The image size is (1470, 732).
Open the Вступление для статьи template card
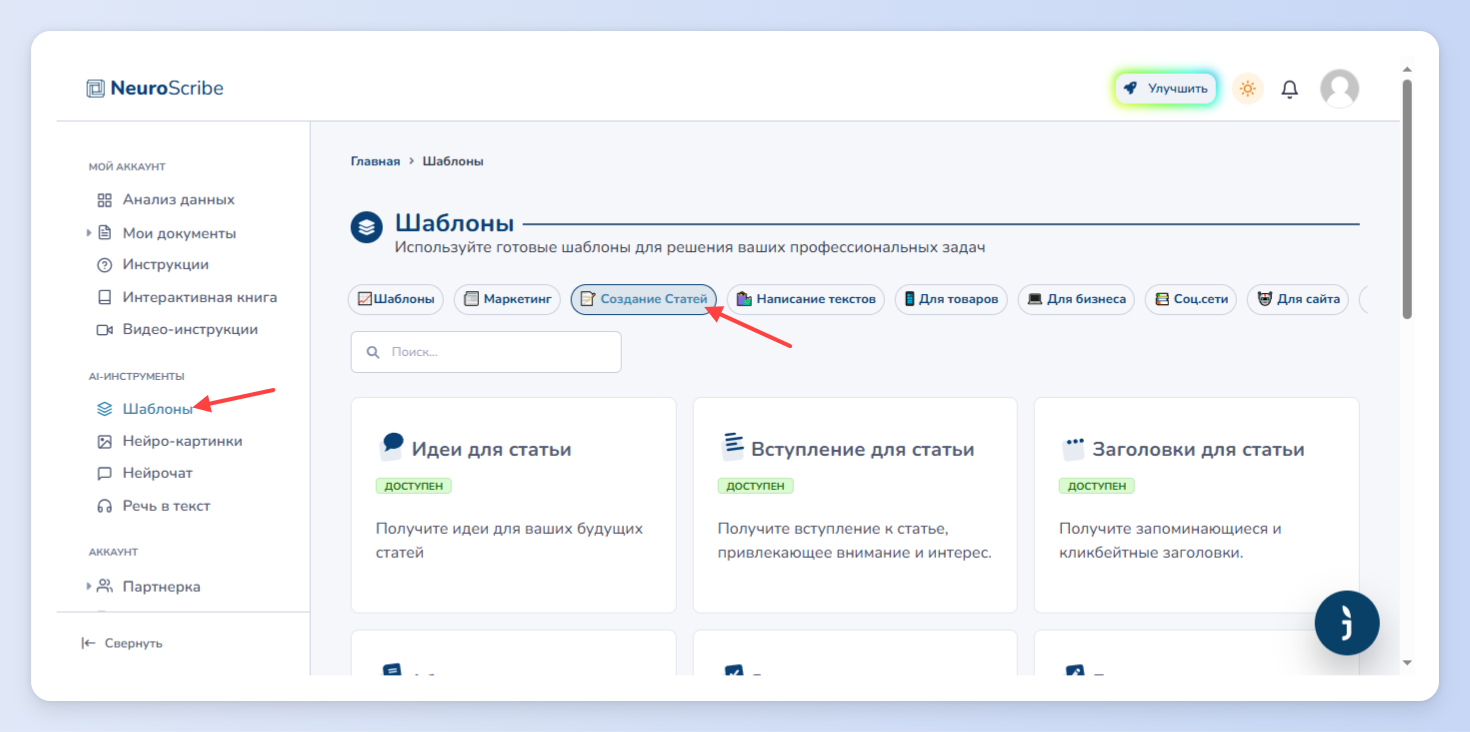point(855,505)
